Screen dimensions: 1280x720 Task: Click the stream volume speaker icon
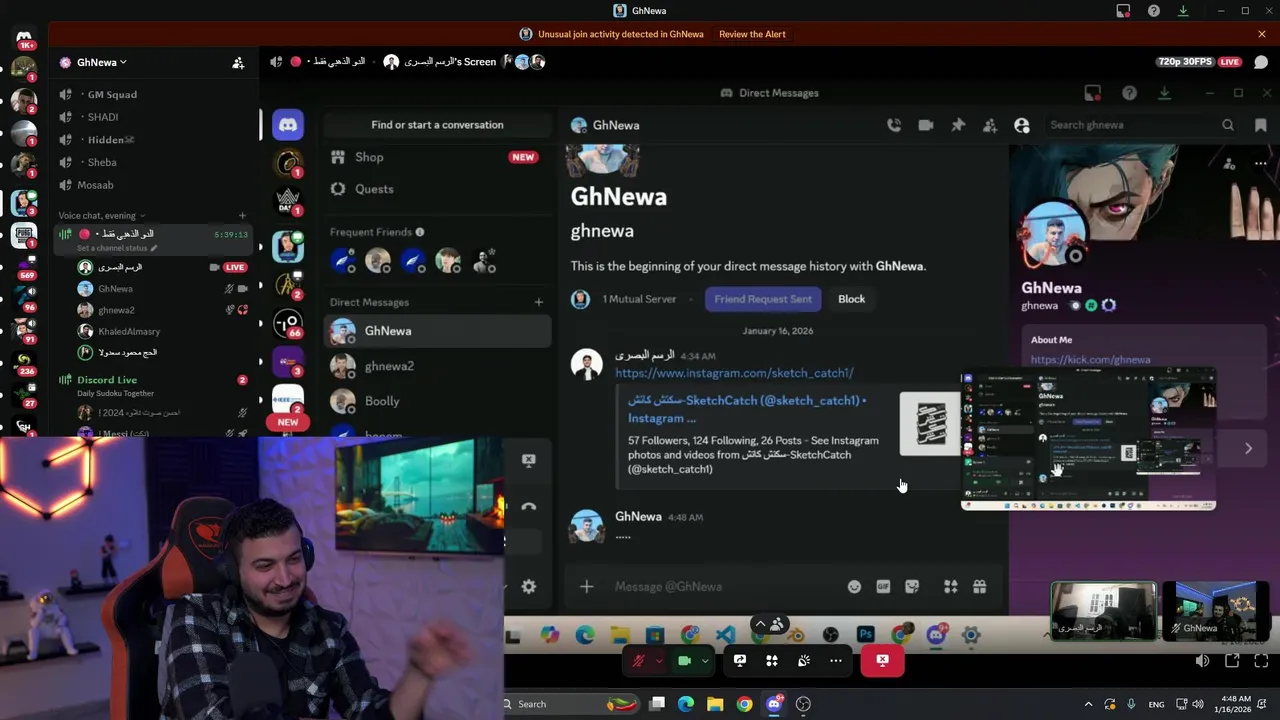(x=1202, y=661)
